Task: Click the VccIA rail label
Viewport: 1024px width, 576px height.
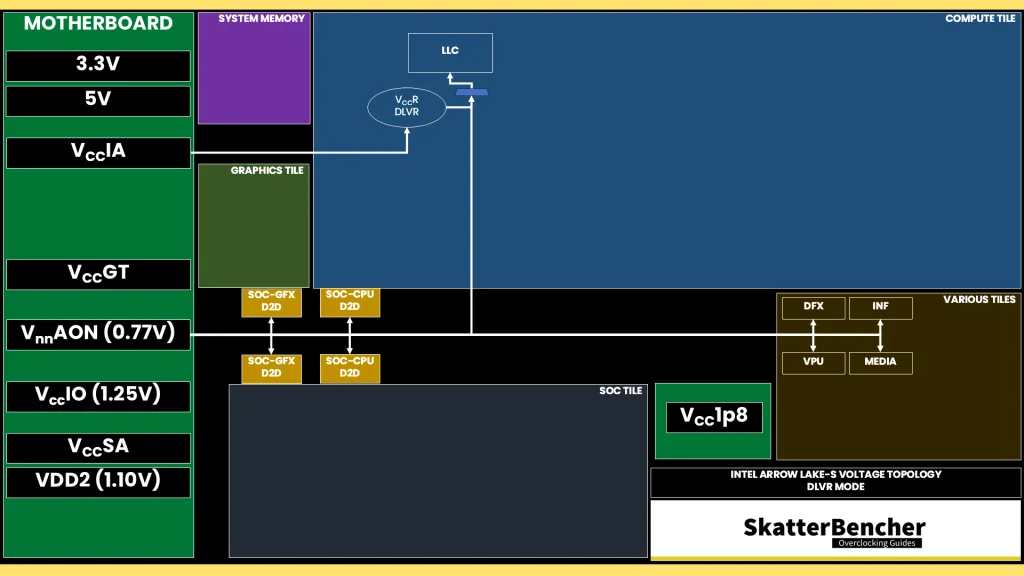Action: pos(98,152)
